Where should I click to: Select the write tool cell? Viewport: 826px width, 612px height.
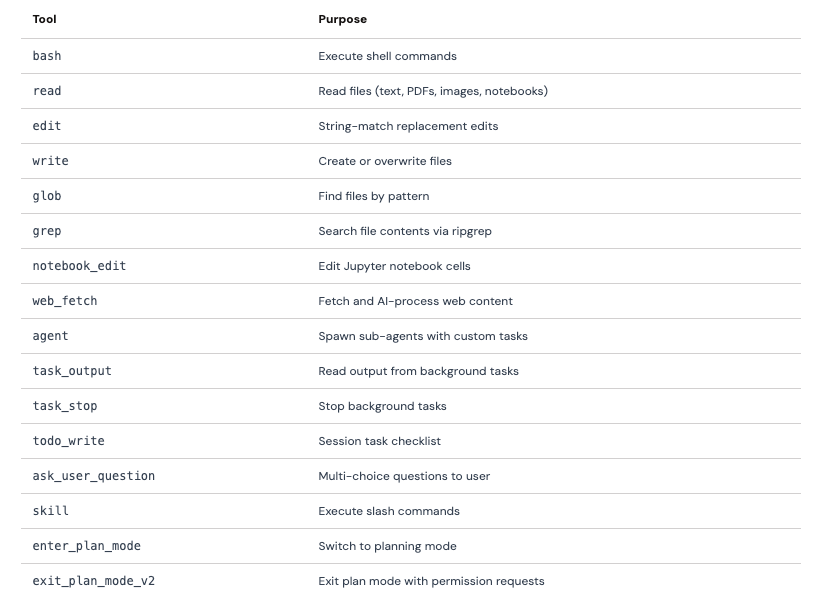point(51,161)
